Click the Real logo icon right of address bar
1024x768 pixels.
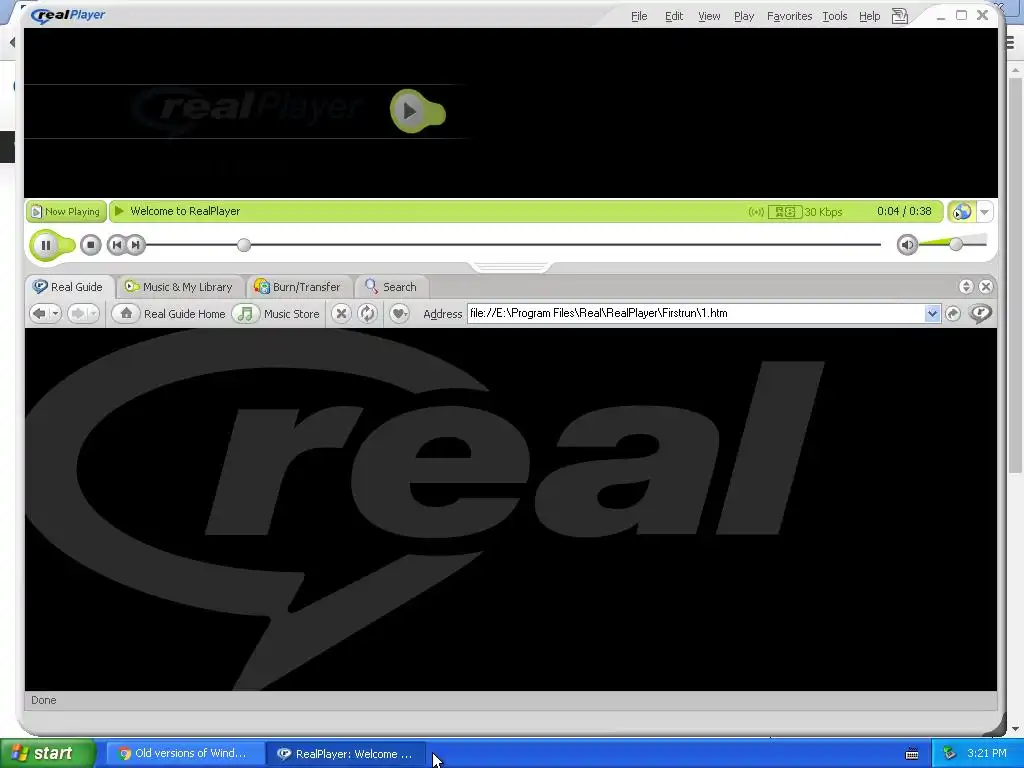[x=980, y=313]
